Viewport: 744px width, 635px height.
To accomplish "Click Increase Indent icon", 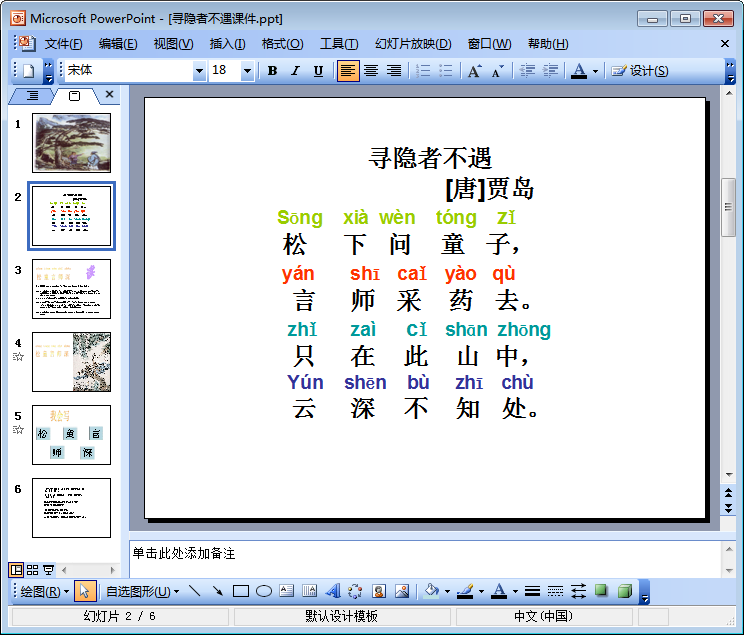I will pyautogui.click(x=550, y=71).
